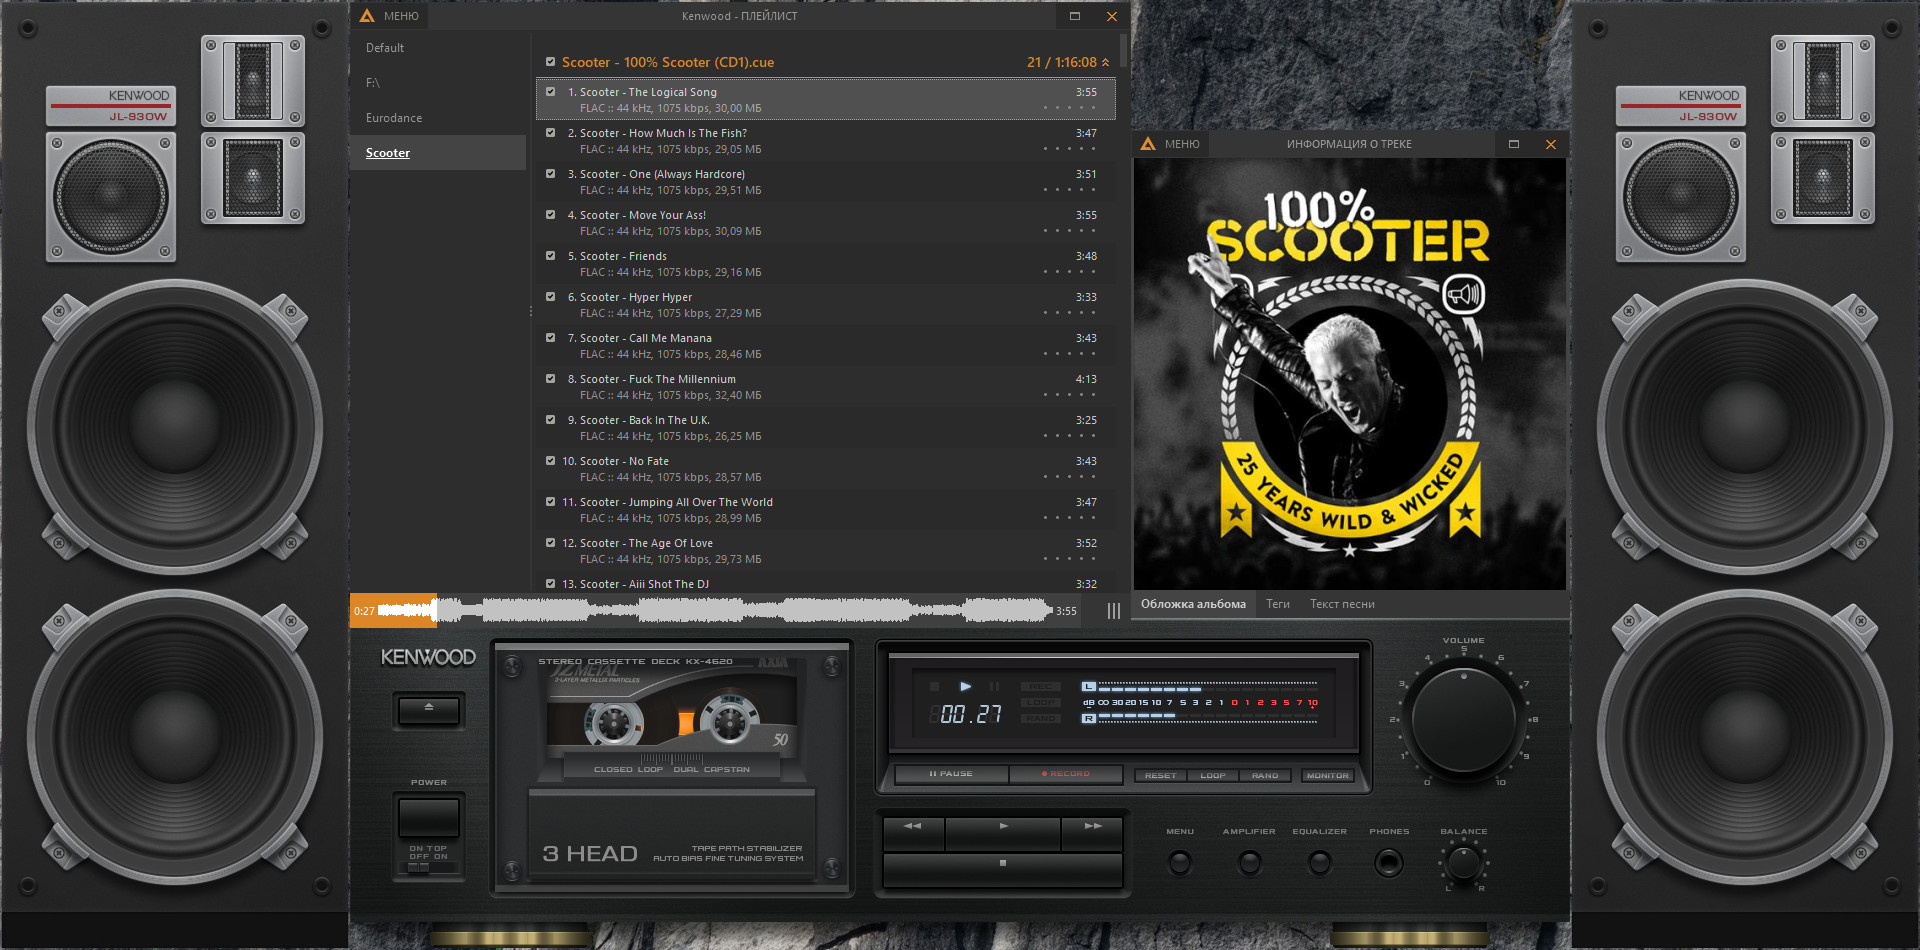
Task: Click the Amplifier knob button
Action: click(1250, 862)
